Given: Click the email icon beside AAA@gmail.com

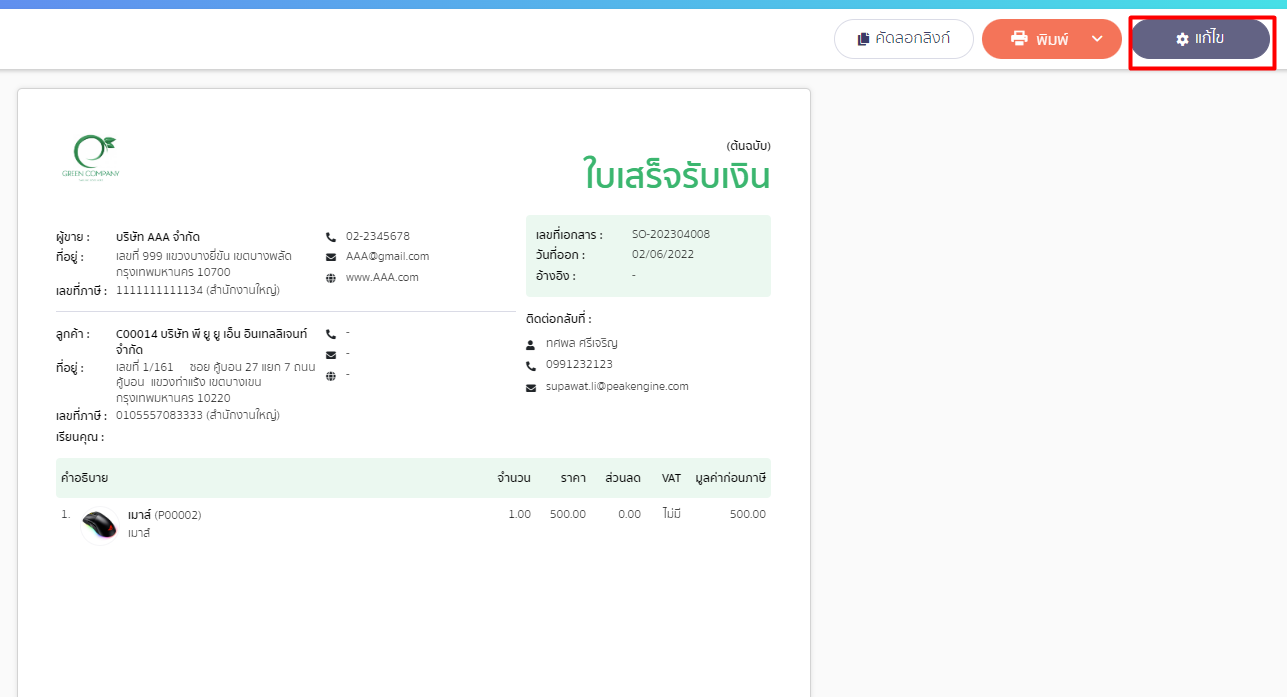Looking at the screenshot, I should 331,256.
